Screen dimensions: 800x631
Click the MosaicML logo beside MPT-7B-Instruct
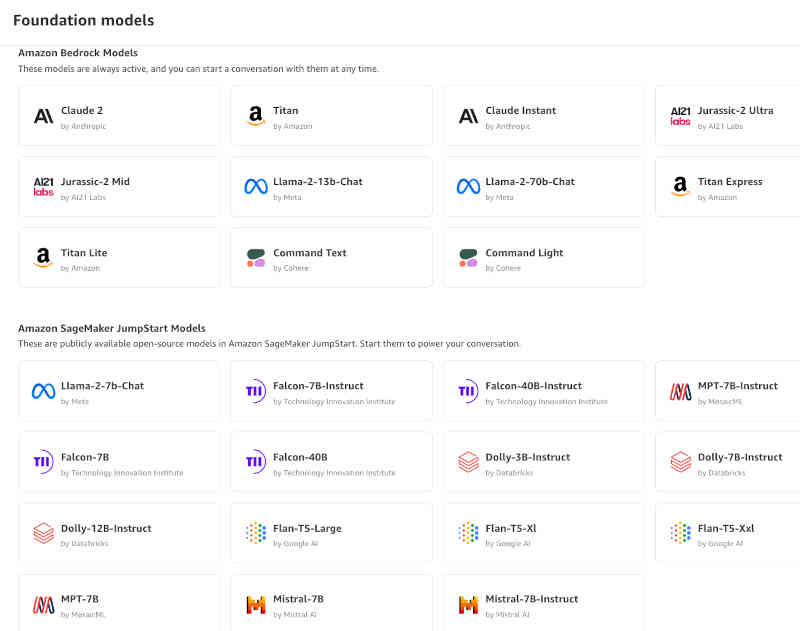(680, 391)
